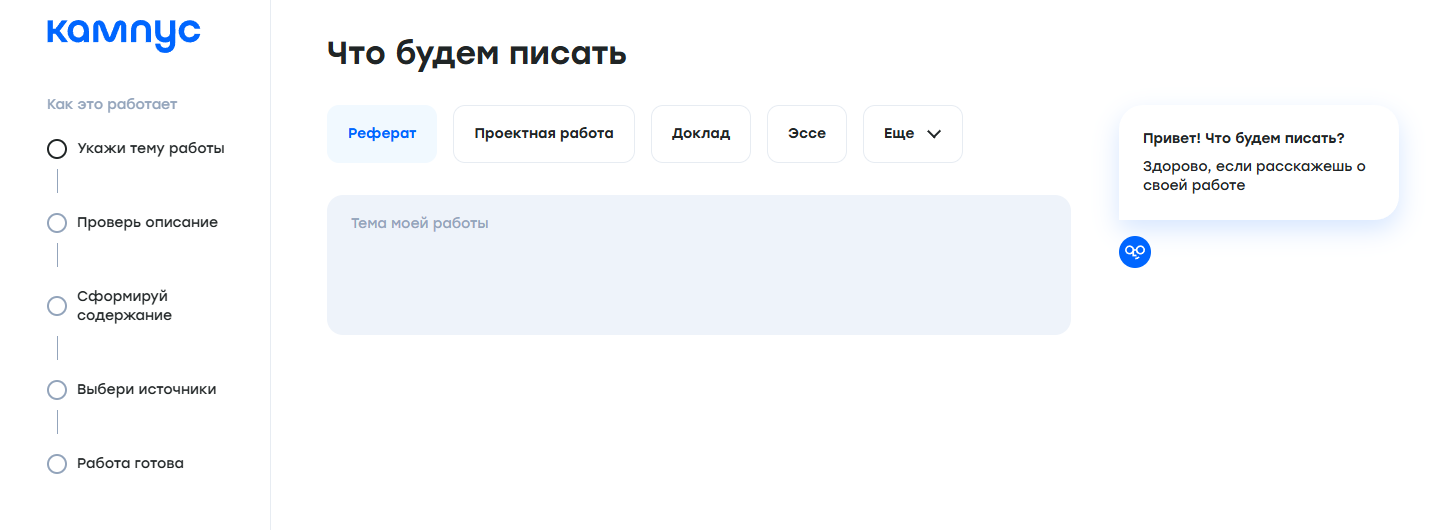This screenshot has width=1430, height=530.
Task: Click the Работа готова label
Action: (x=130, y=463)
